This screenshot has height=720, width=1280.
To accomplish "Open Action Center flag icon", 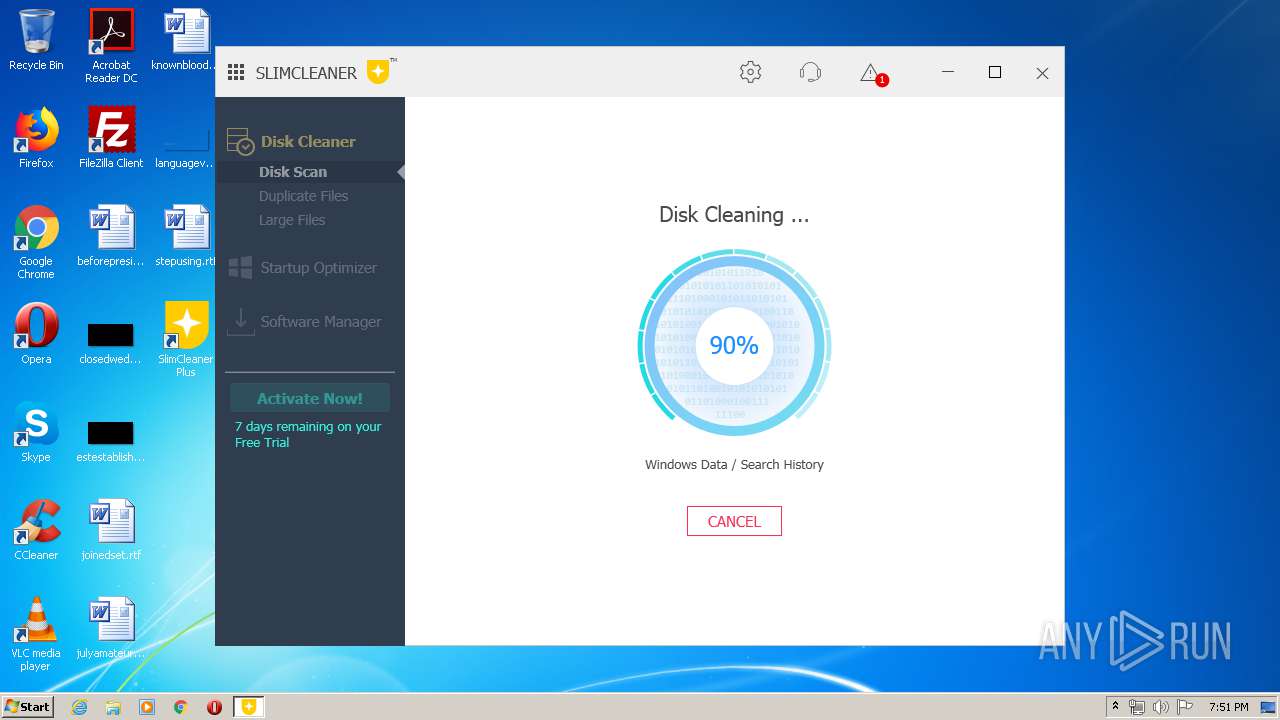I will pos(1183,707).
